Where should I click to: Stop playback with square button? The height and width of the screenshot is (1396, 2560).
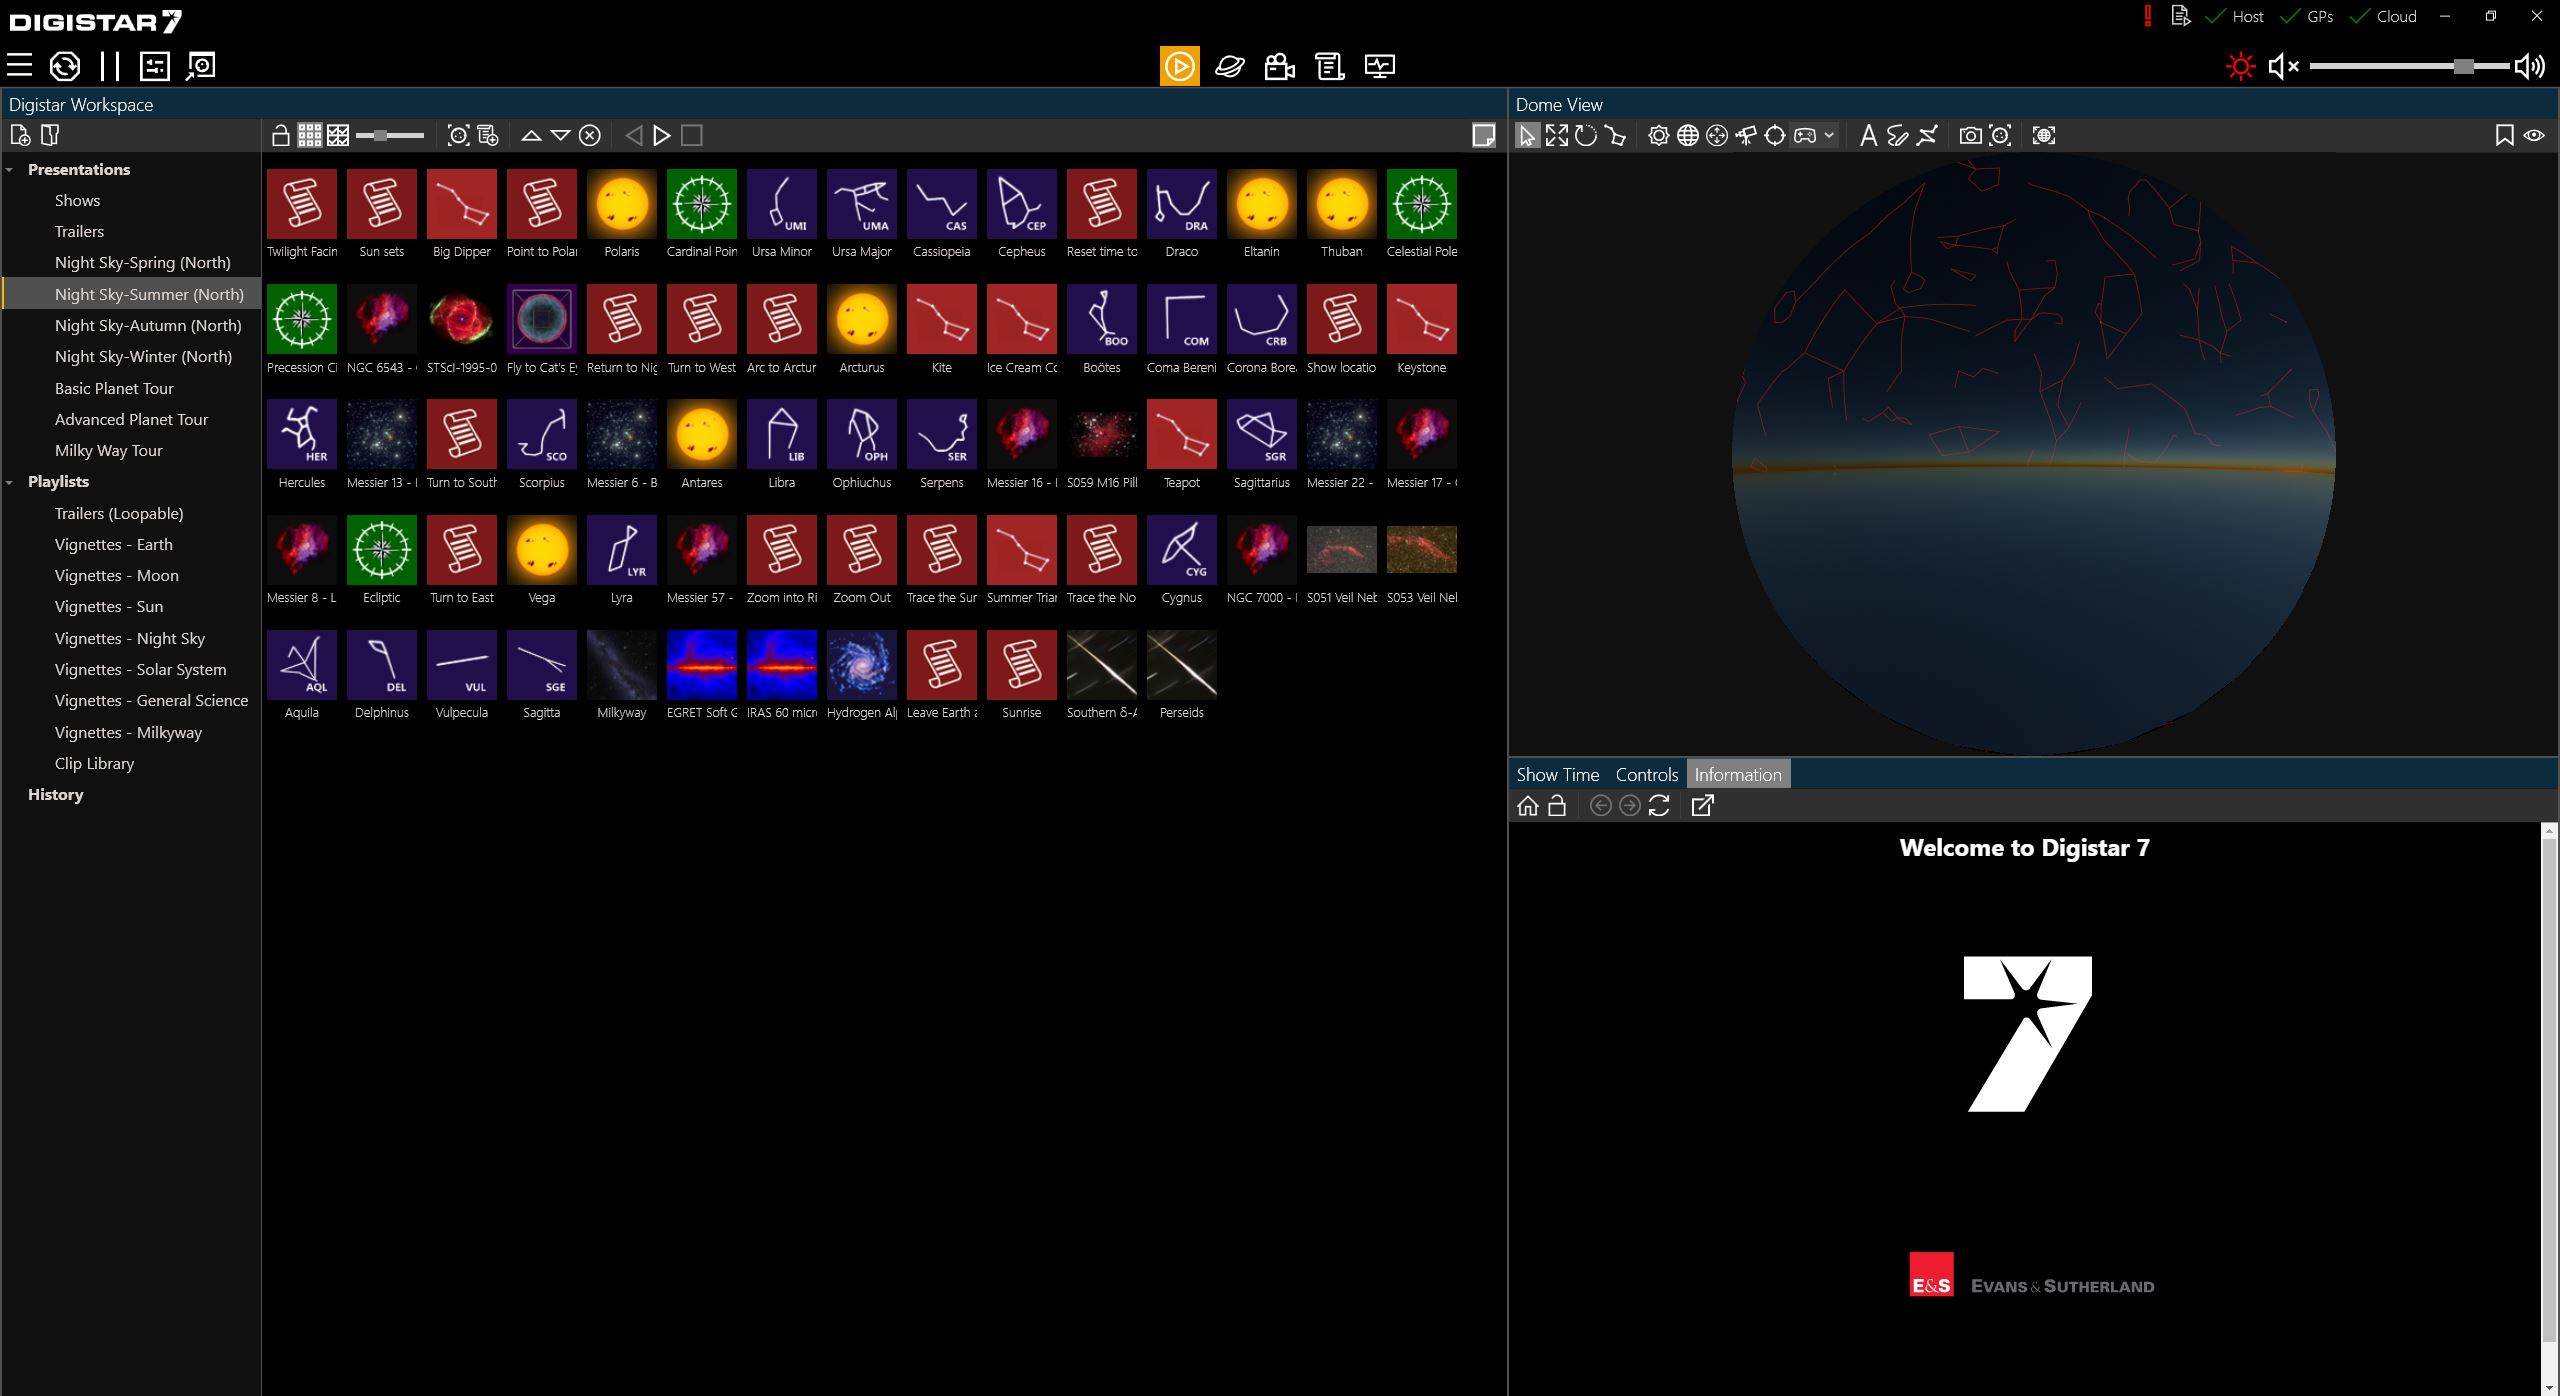click(x=692, y=135)
